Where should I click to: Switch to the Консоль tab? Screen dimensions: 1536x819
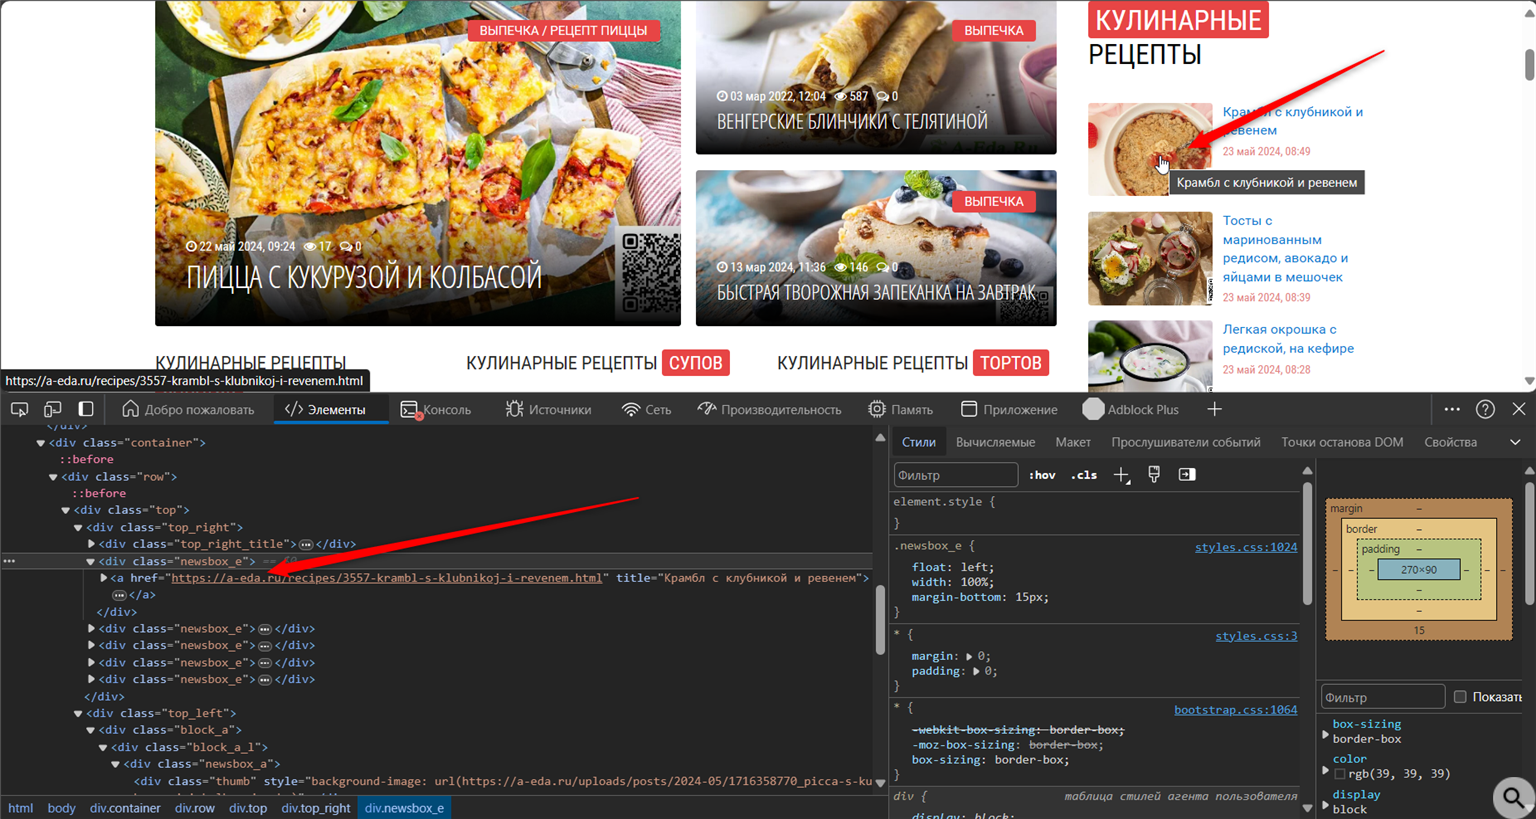click(x=435, y=409)
